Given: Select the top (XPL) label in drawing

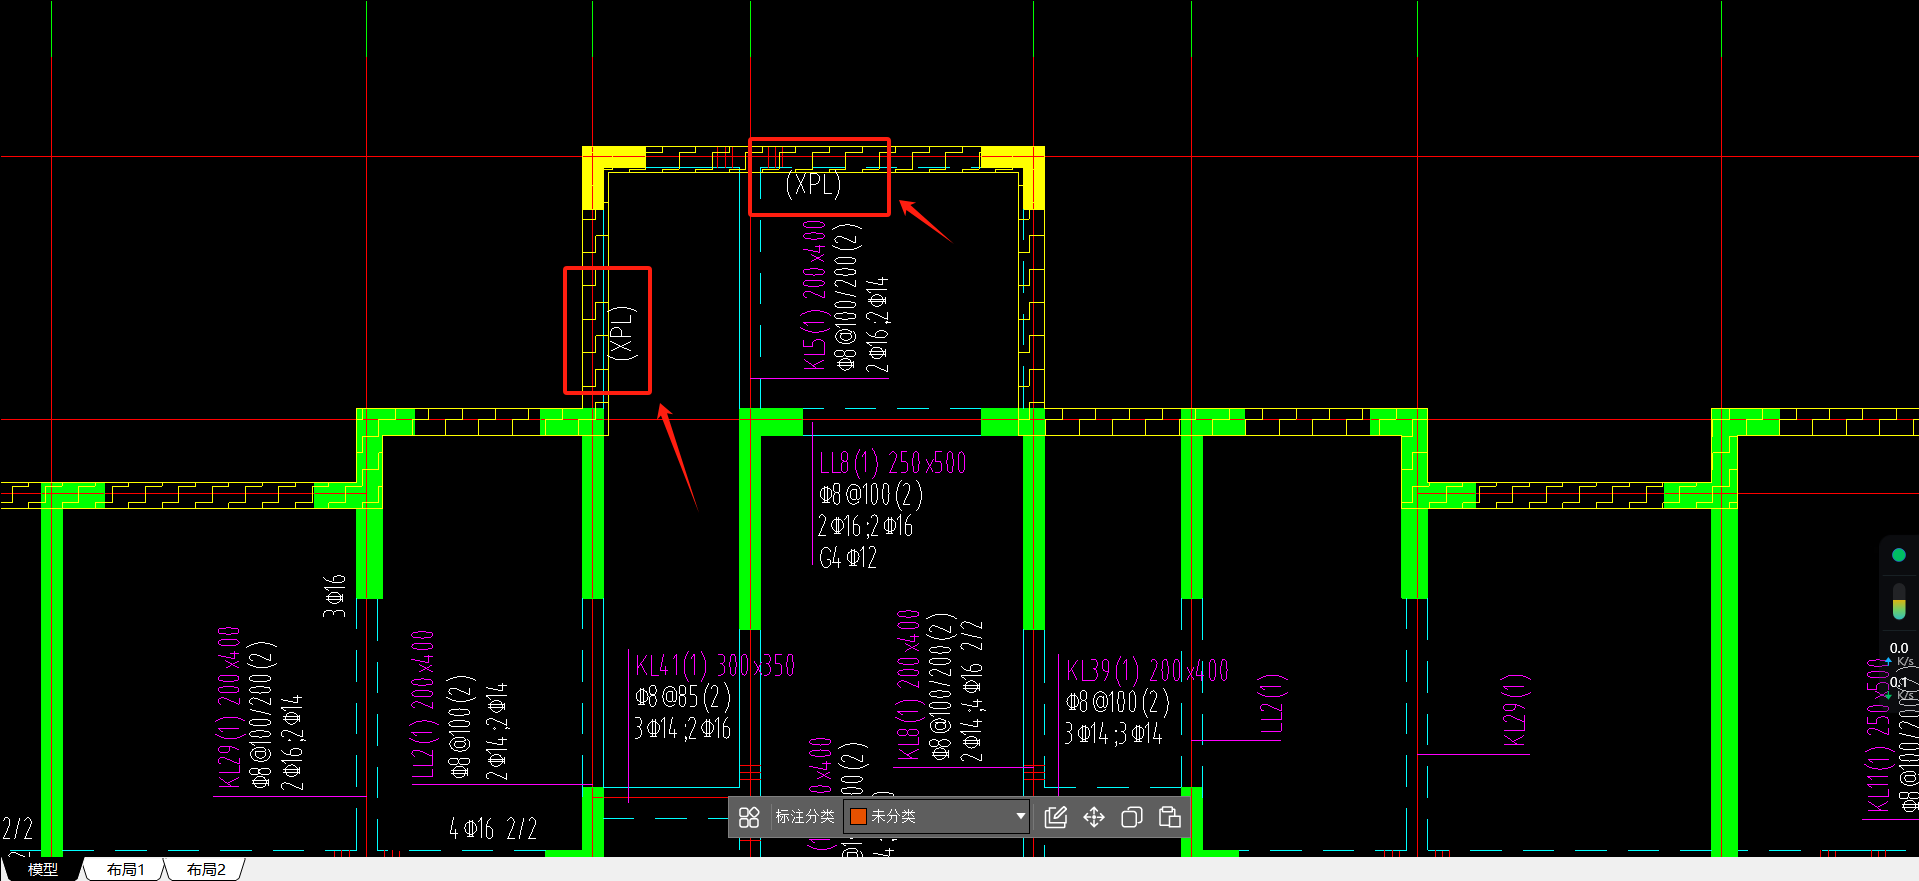Looking at the screenshot, I should [x=813, y=184].
